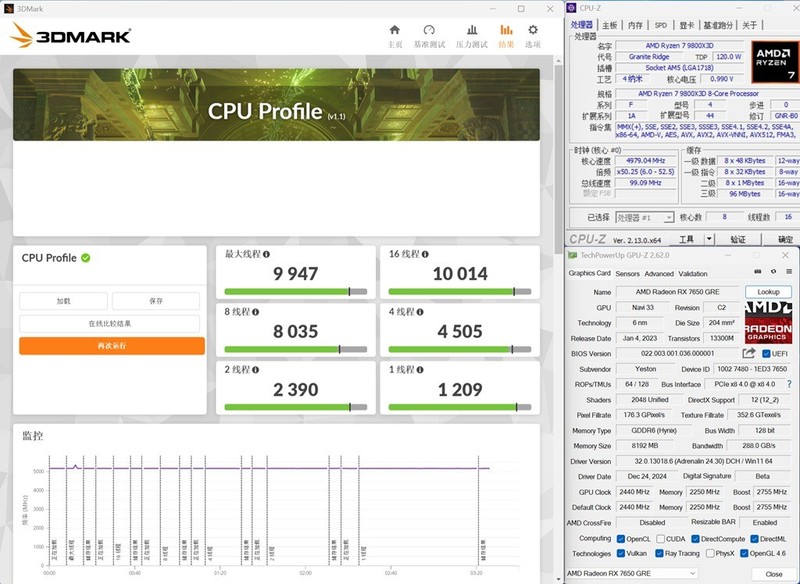Switch to the Sensors tab in GPU-Z
The width and height of the screenshot is (800, 584).
pos(627,273)
